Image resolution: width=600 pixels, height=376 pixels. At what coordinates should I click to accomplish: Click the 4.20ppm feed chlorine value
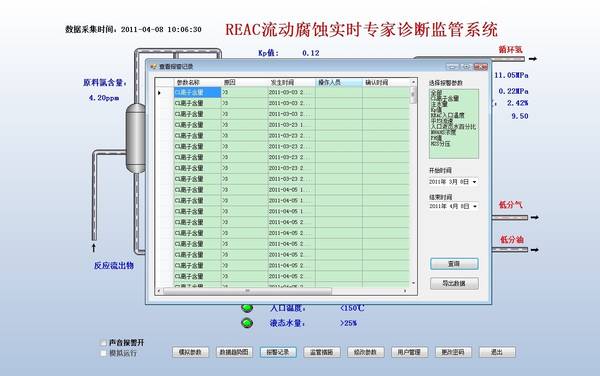point(104,98)
